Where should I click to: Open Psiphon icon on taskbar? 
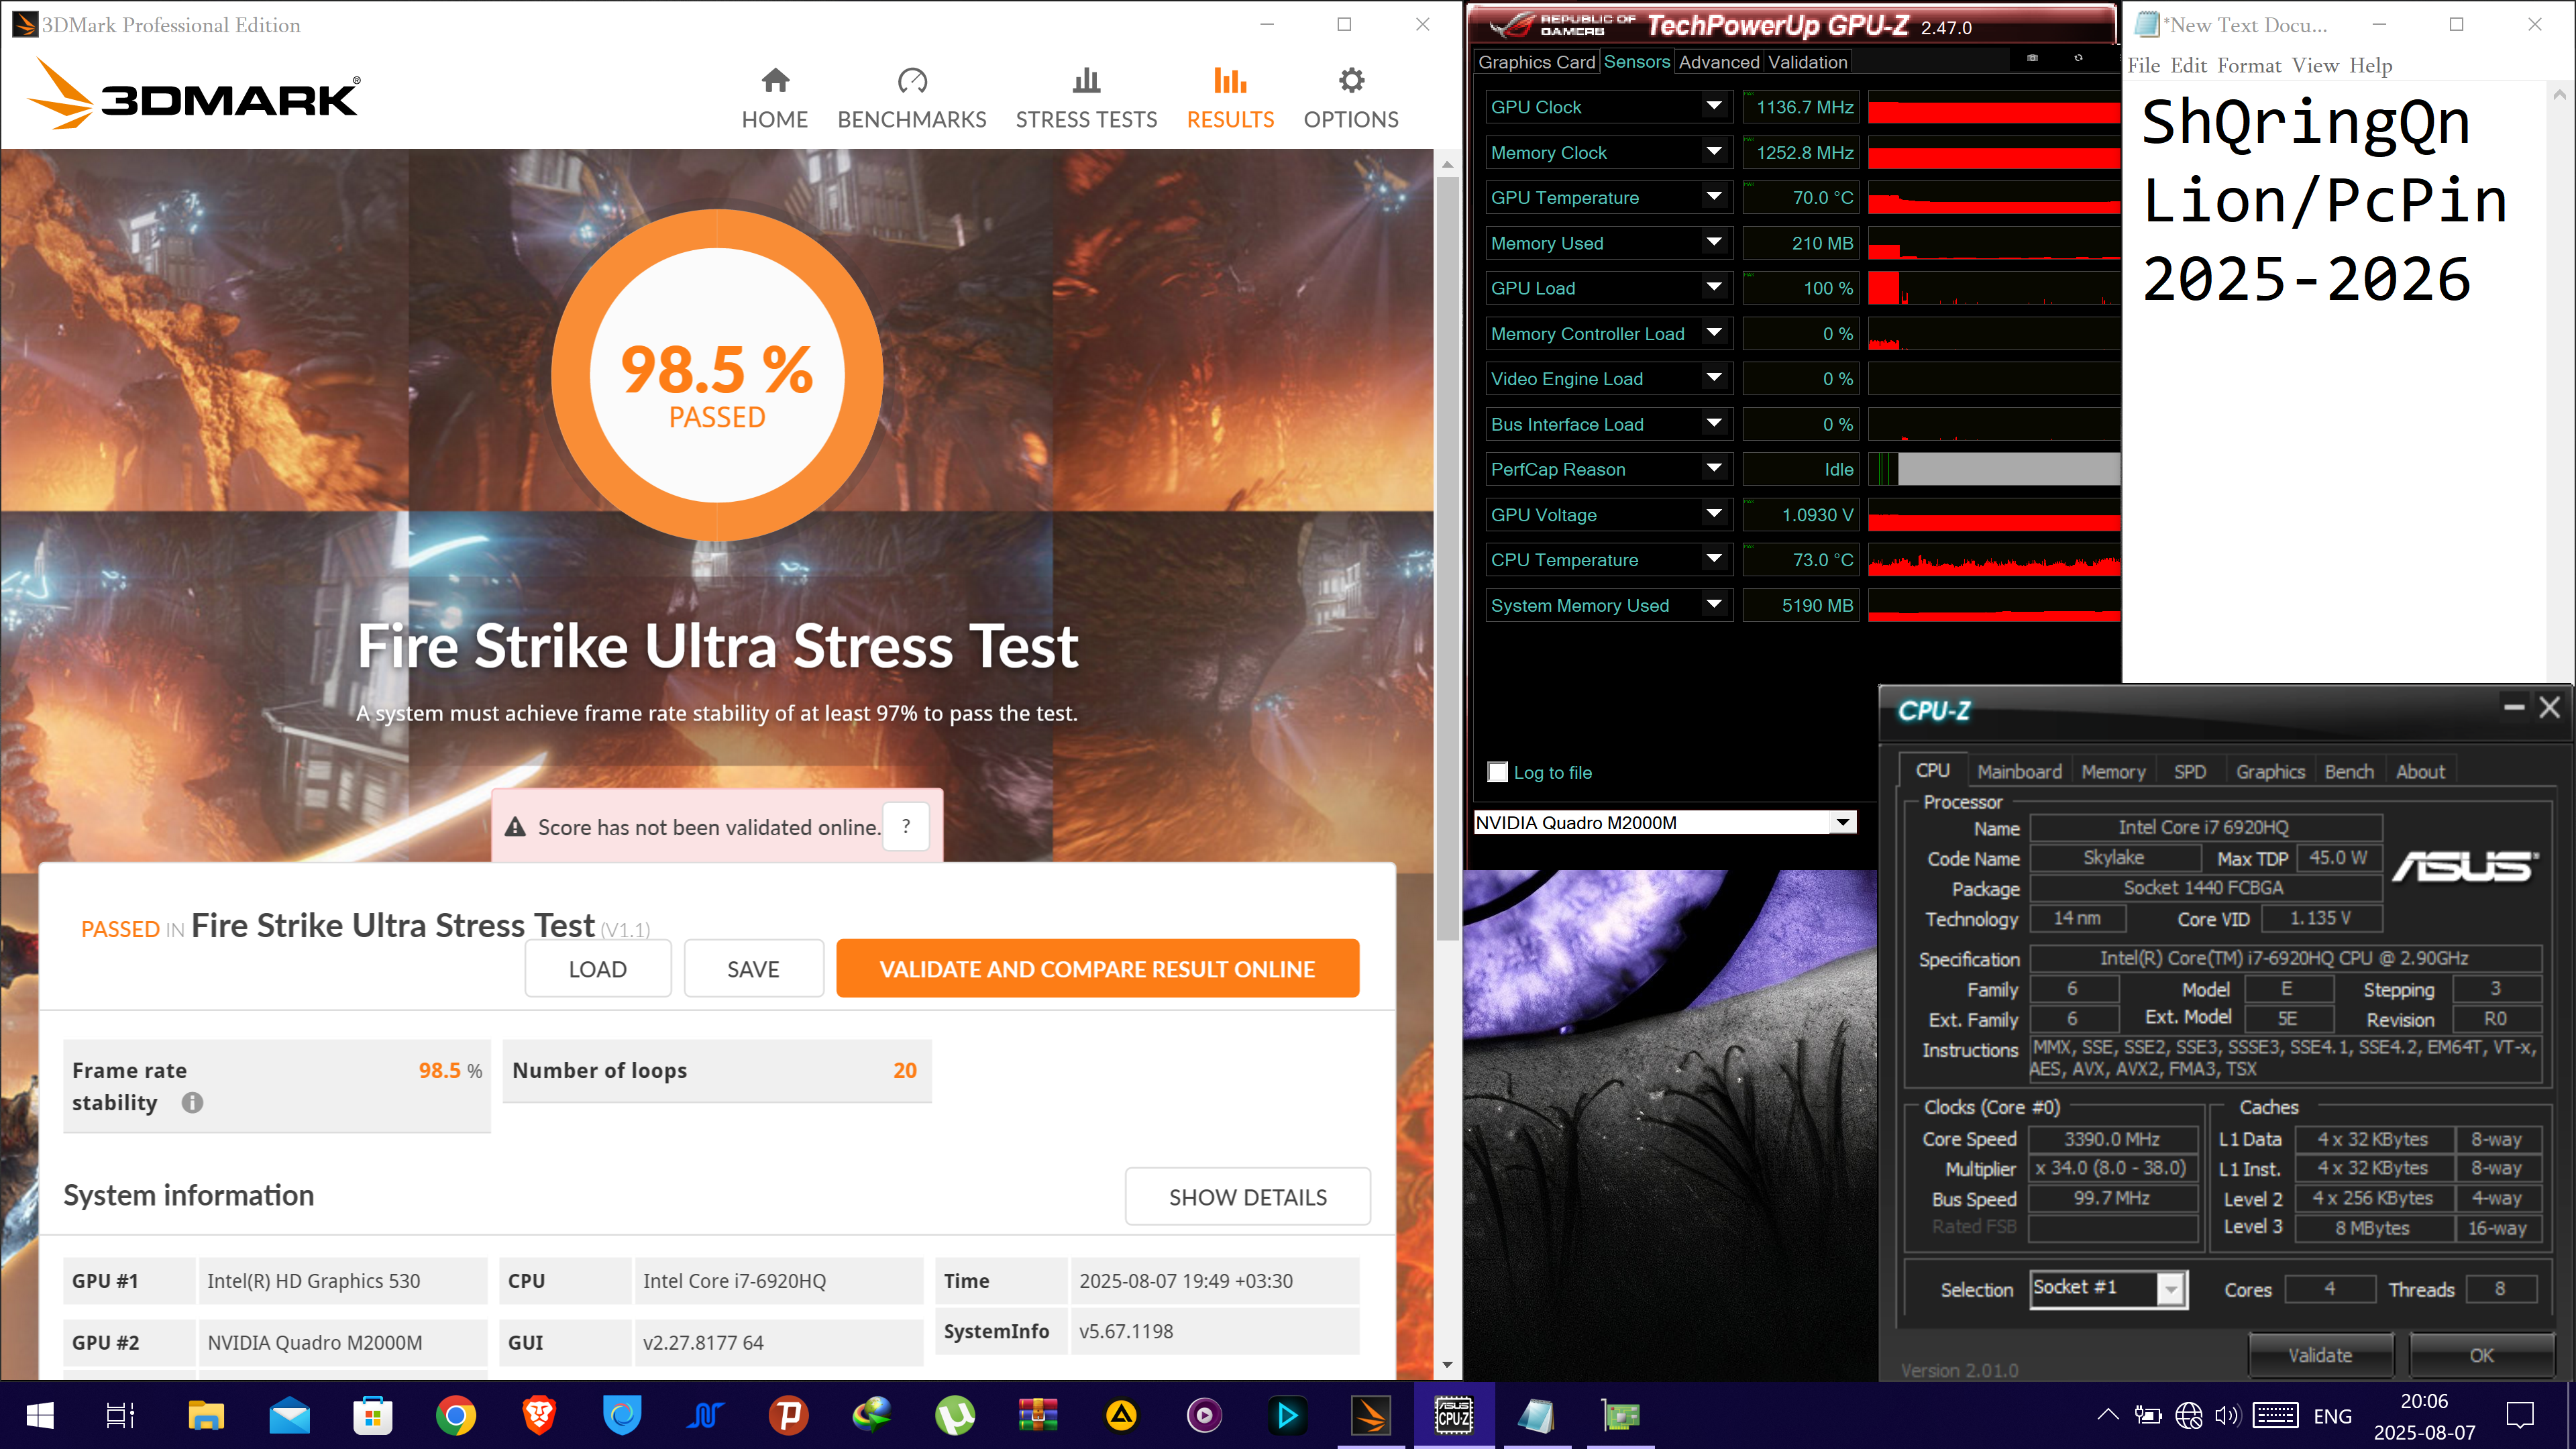click(x=789, y=1415)
